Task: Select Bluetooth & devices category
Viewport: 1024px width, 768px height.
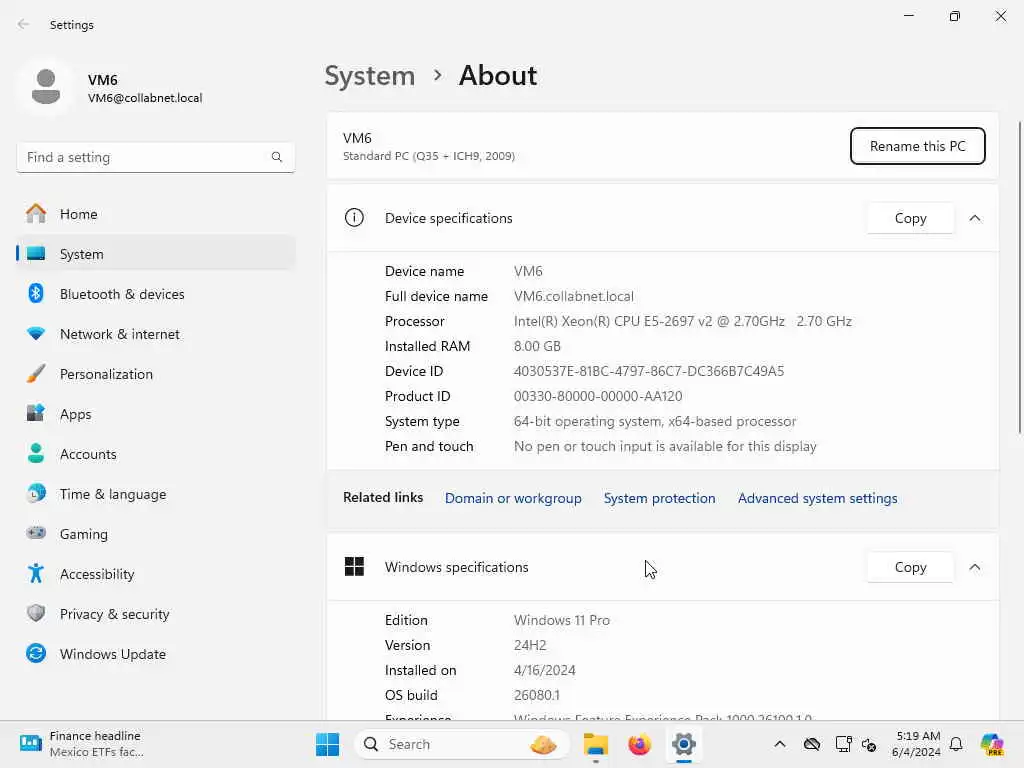Action: coord(155,294)
